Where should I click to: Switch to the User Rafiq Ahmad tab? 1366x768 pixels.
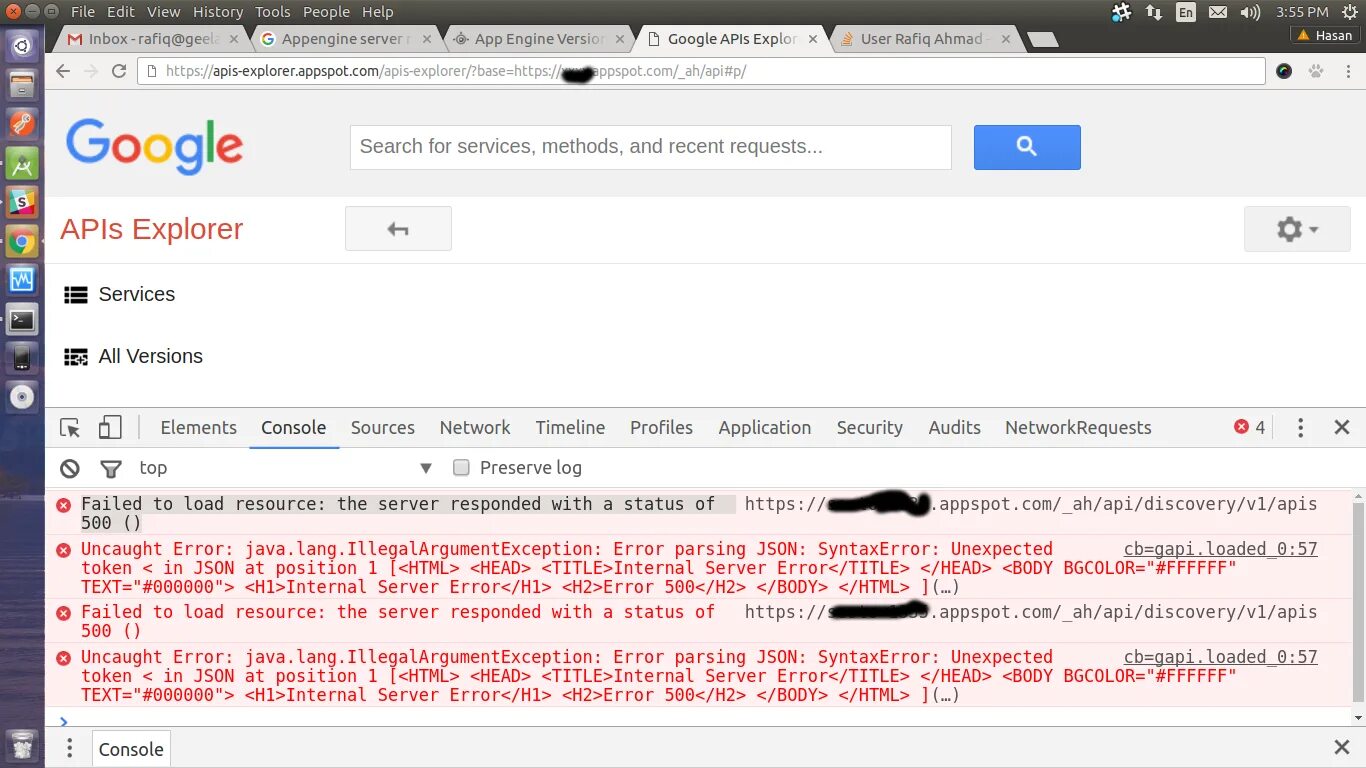click(x=926, y=39)
